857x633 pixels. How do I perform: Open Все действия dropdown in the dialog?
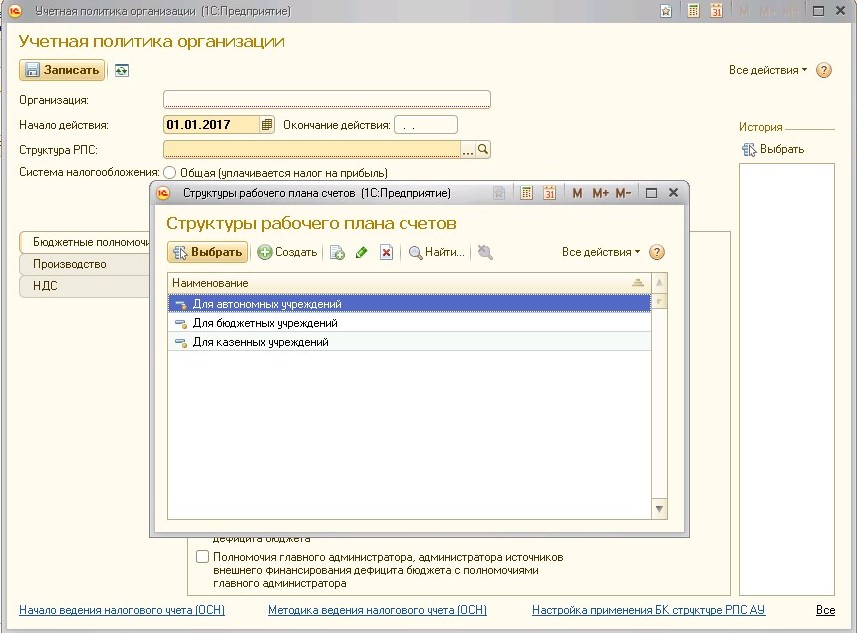pyautogui.click(x=601, y=252)
